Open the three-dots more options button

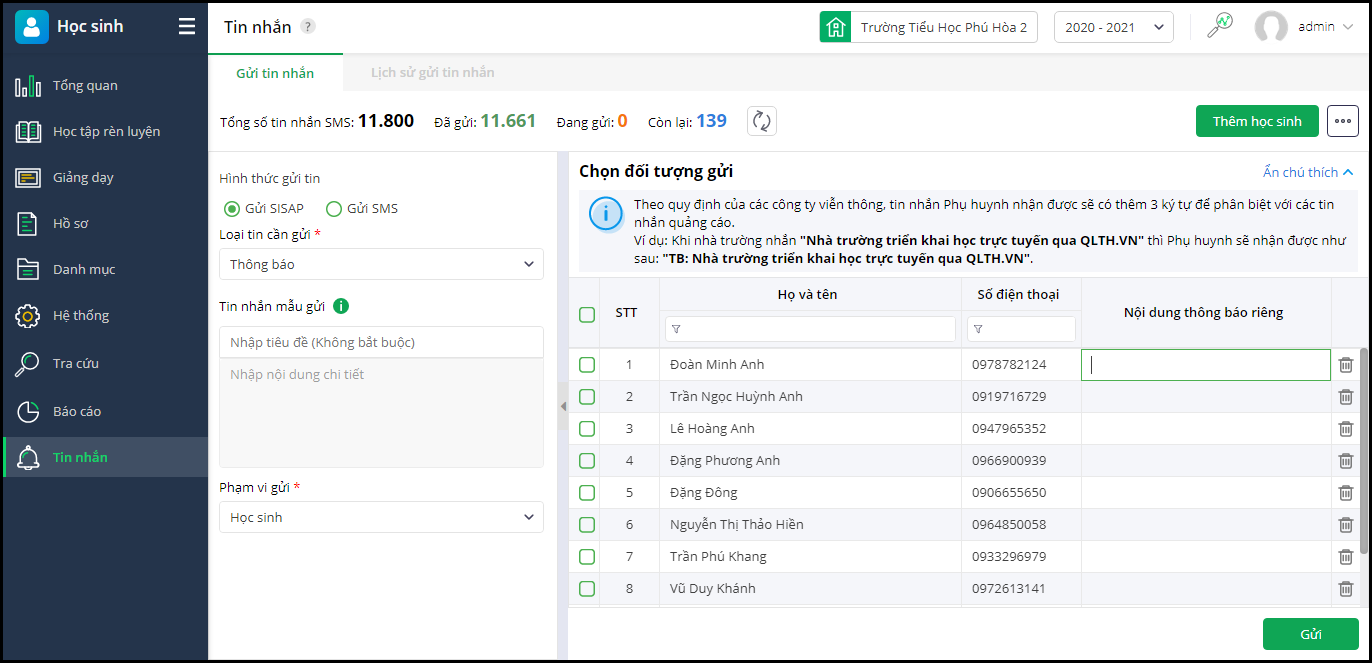pyautogui.click(x=1342, y=121)
